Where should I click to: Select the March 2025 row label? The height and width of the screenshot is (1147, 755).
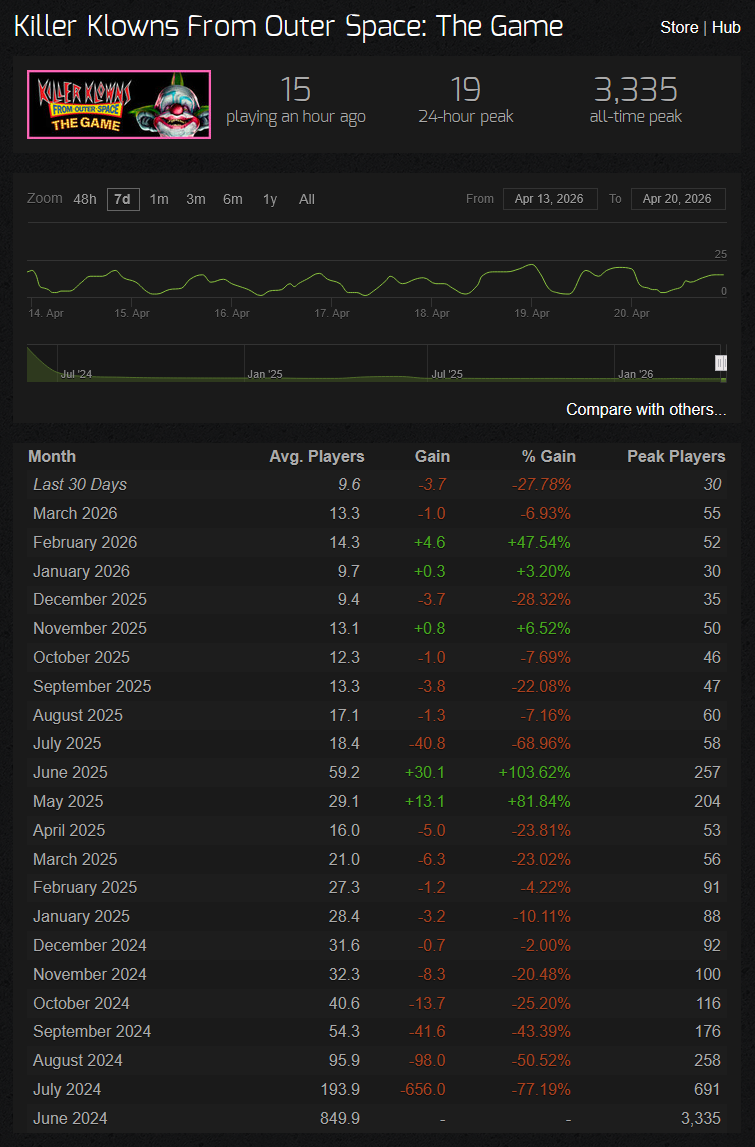coord(75,860)
